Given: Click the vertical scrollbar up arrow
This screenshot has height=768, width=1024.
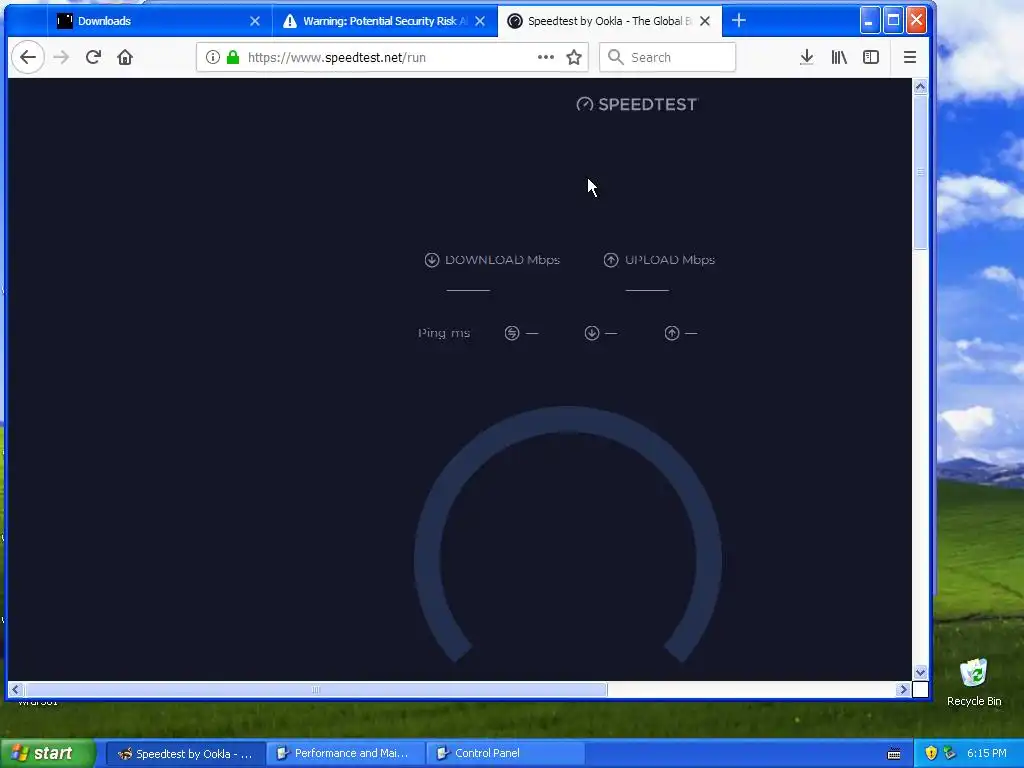Looking at the screenshot, I should point(920,86).
